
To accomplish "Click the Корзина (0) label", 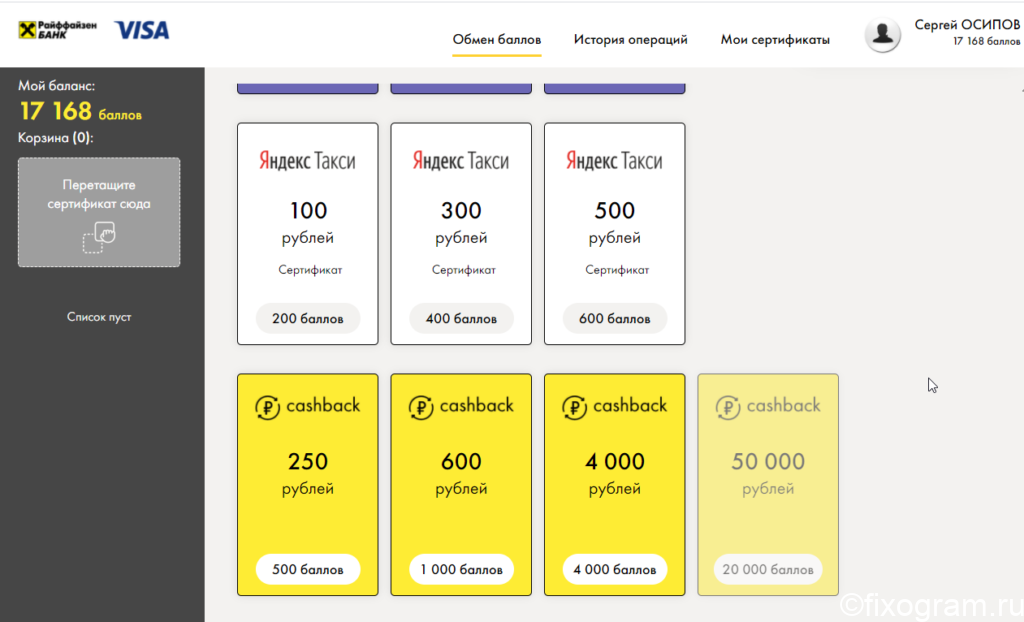I will [56, 138].
